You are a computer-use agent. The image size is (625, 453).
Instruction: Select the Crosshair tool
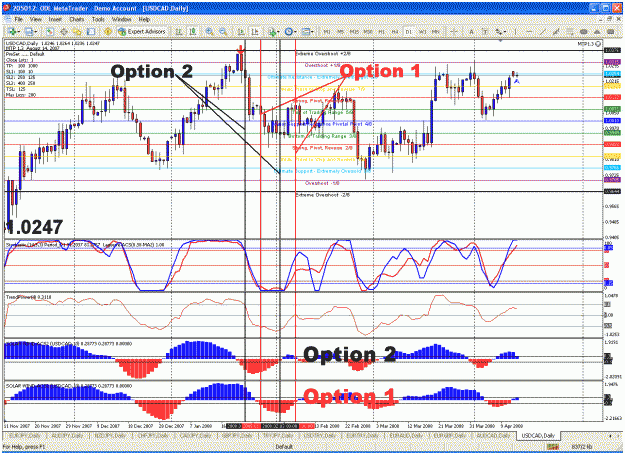coord(454,32)
